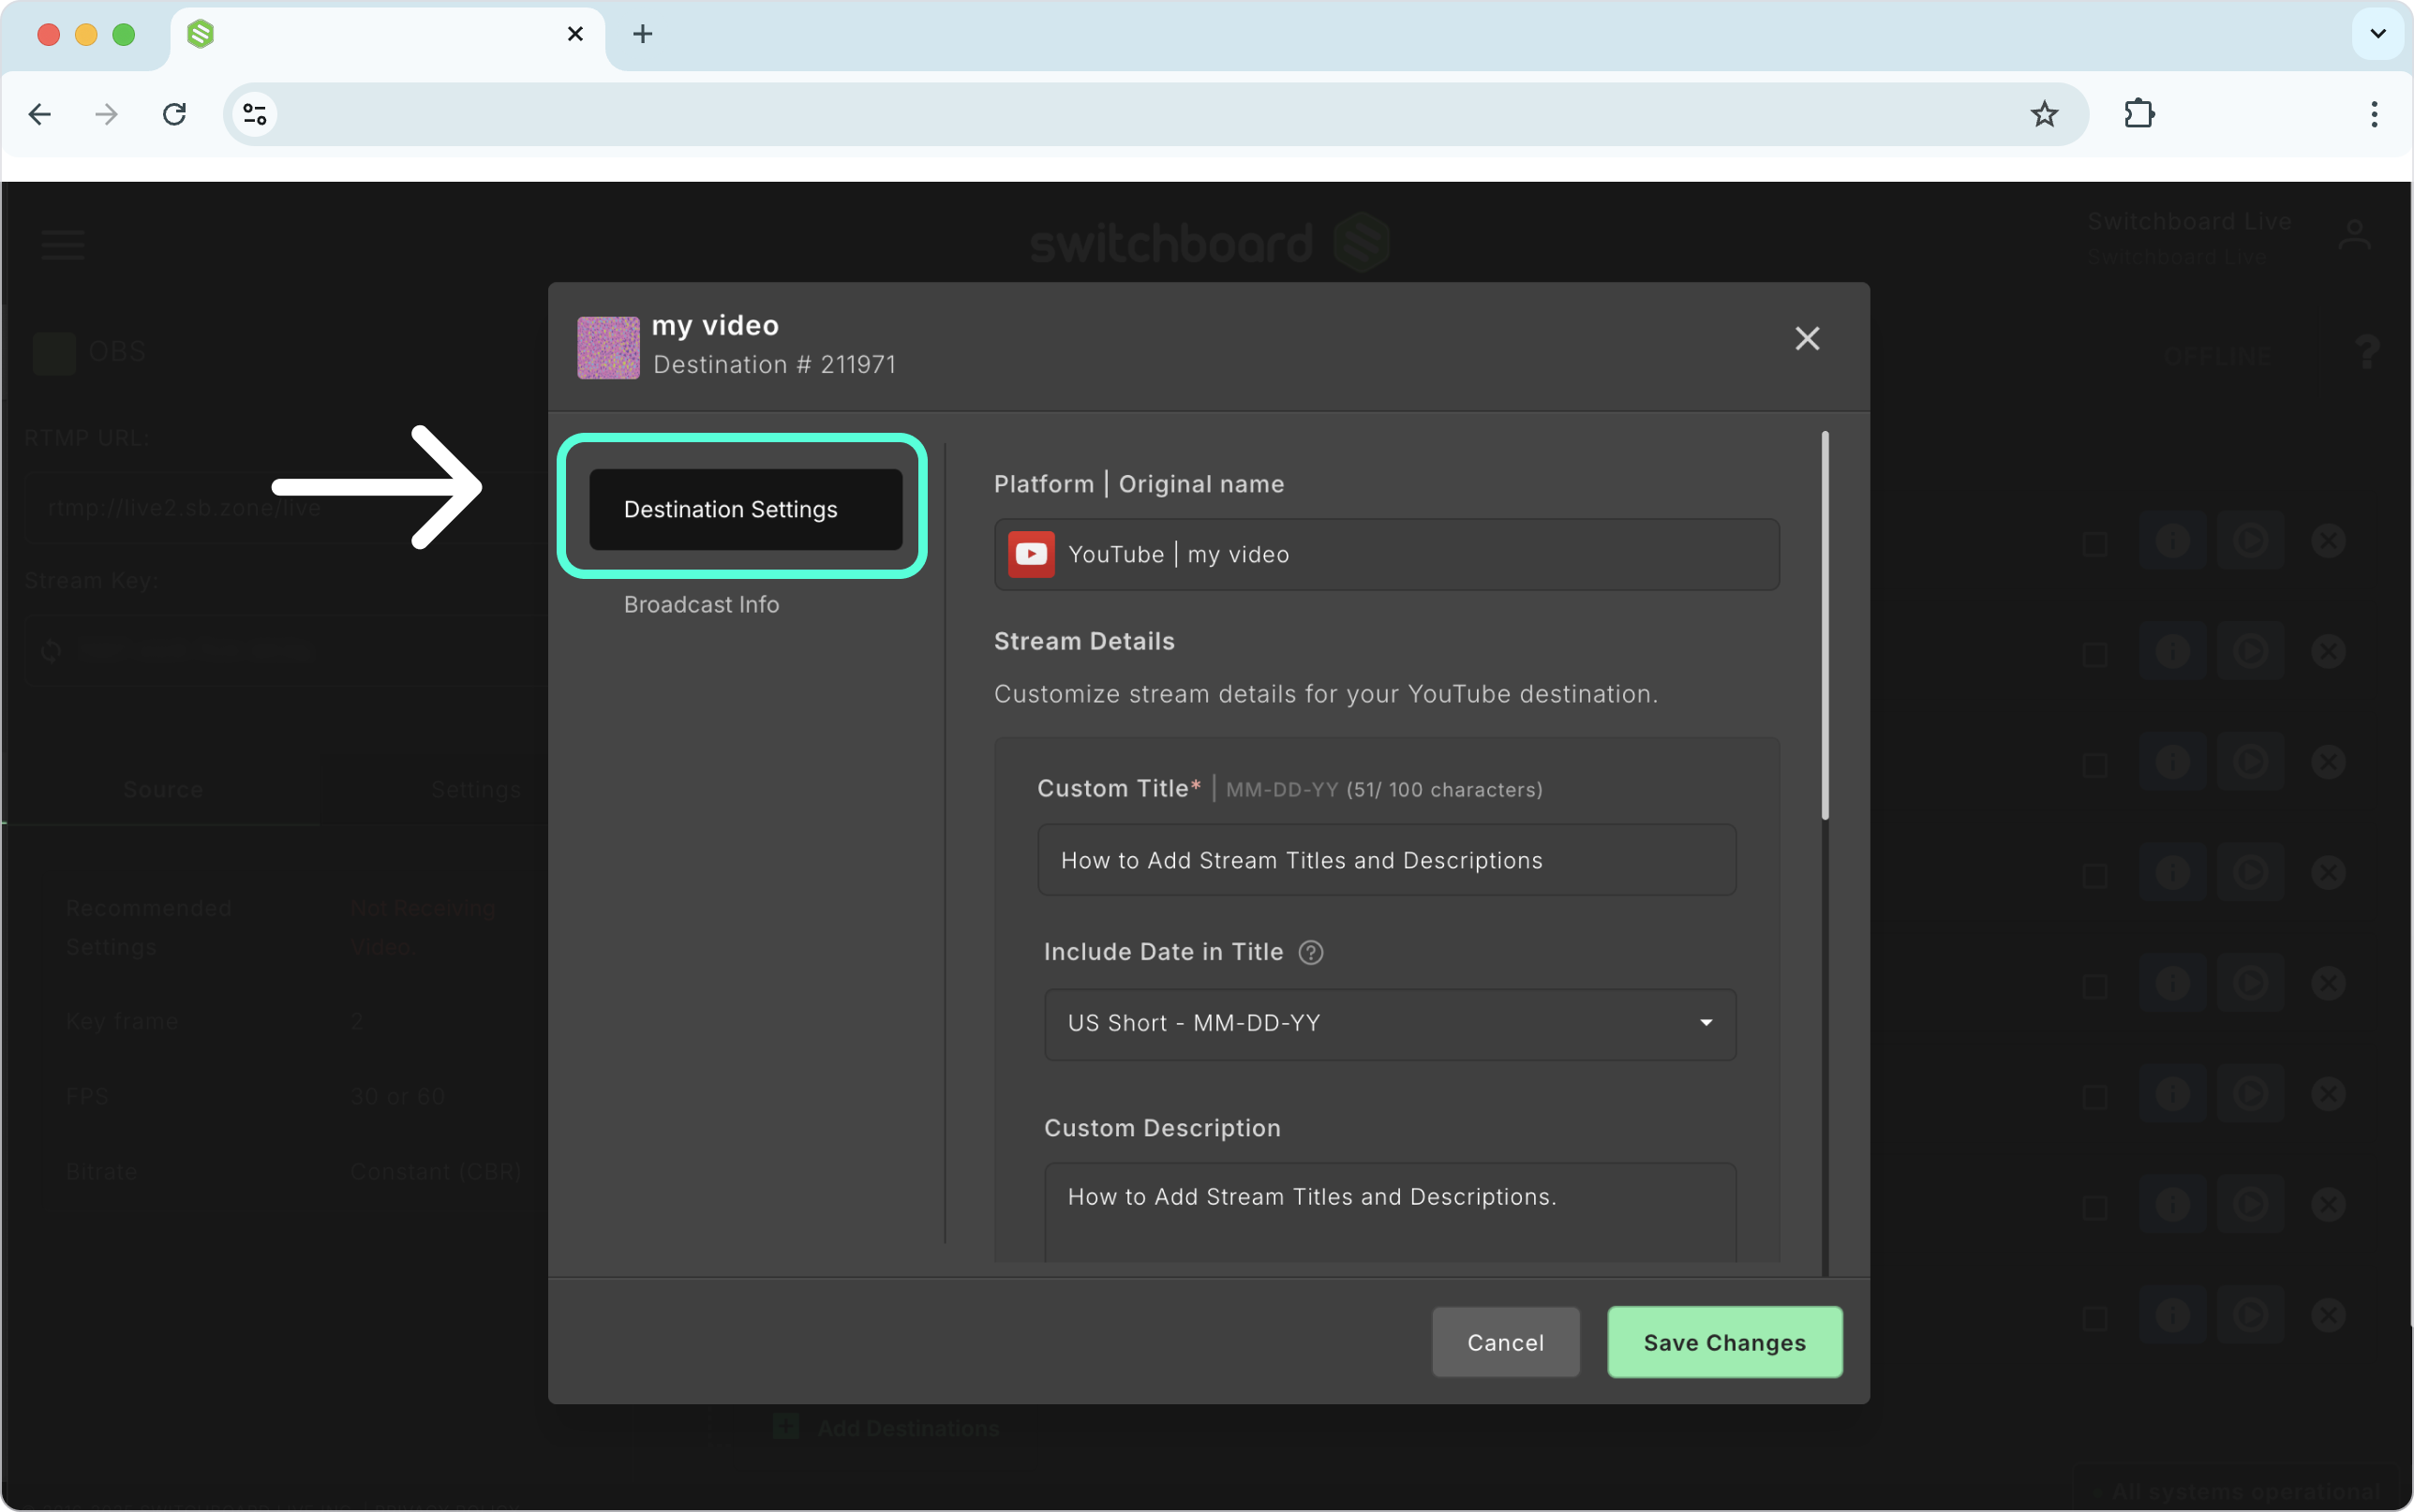
Task: Open the Source tab in background
Action: [162, 790]
